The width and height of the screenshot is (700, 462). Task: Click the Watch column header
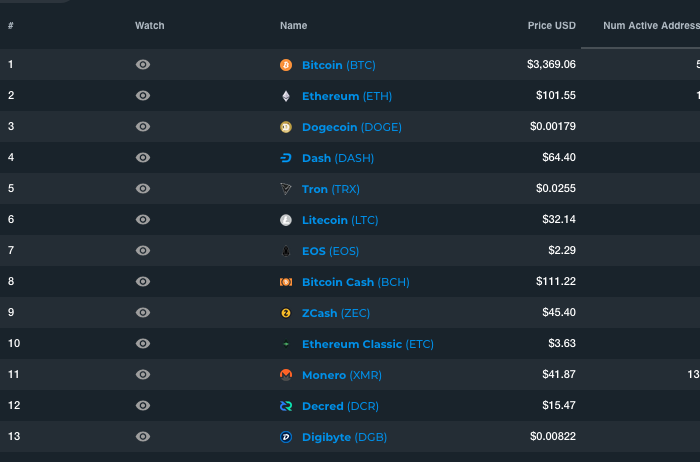(150, 25)
